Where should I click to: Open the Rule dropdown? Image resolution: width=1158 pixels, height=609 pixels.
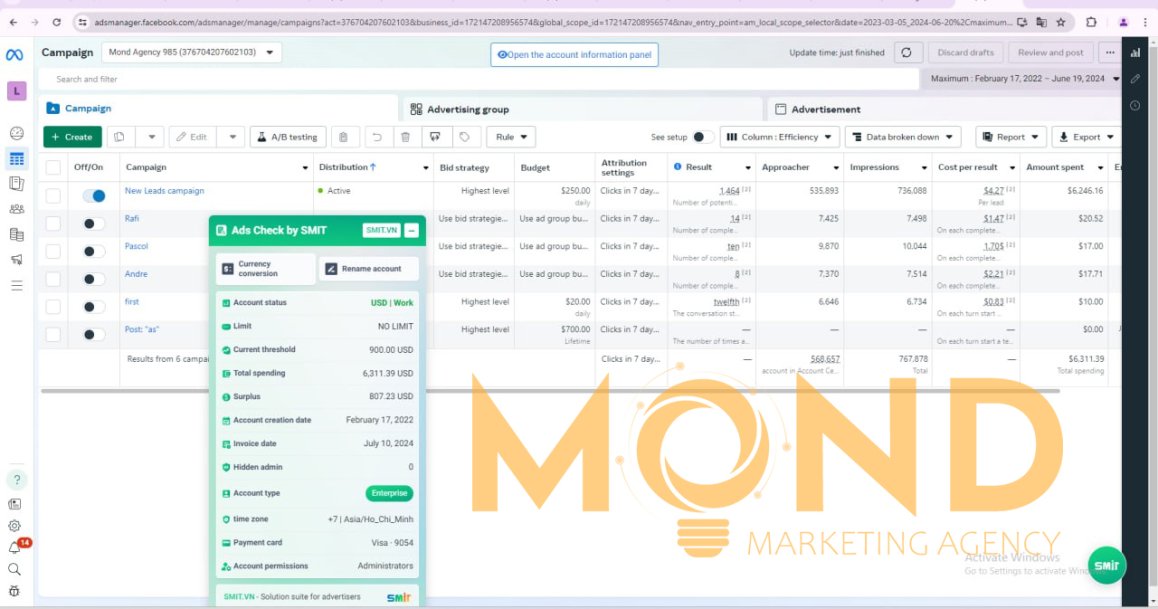[511, 137]
